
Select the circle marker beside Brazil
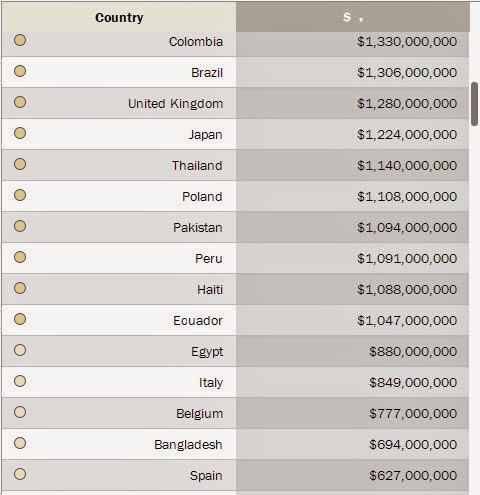(x=20, y=71)
